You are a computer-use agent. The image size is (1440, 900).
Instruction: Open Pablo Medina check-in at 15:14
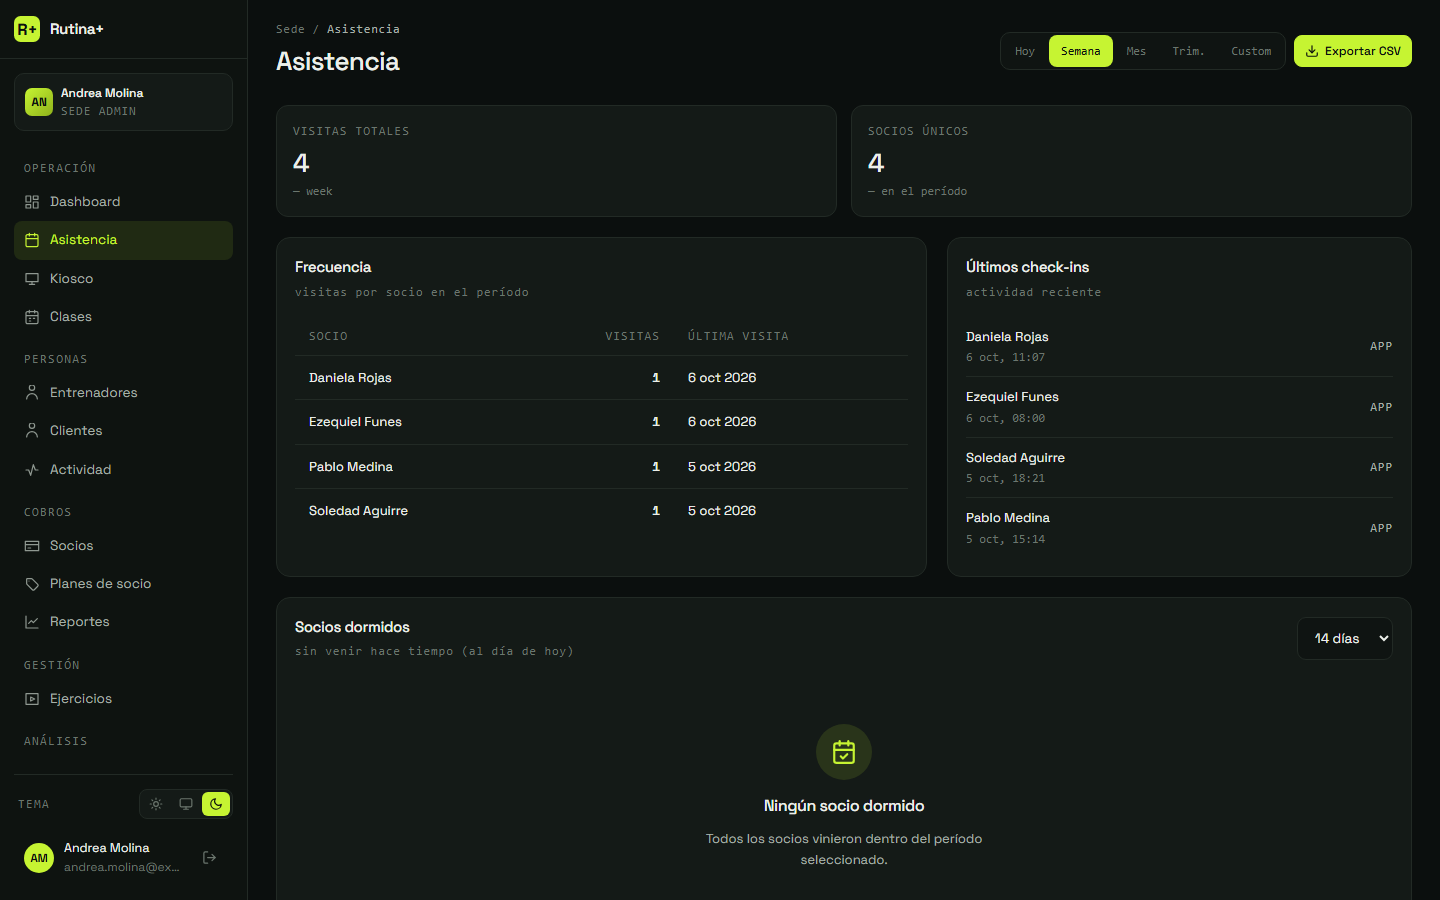point(1179,528)
